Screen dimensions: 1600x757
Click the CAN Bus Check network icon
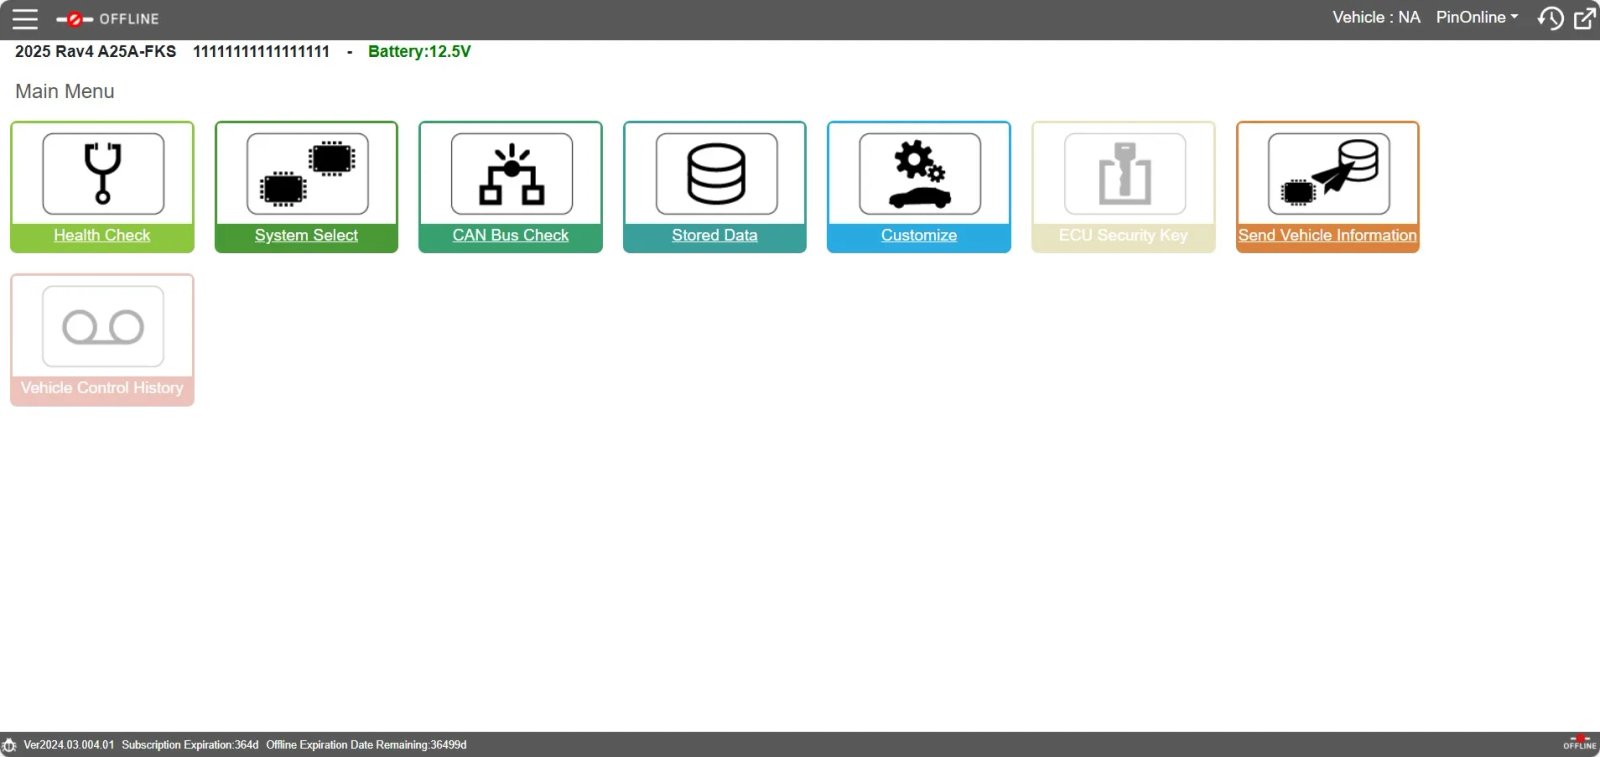[511, 174]
